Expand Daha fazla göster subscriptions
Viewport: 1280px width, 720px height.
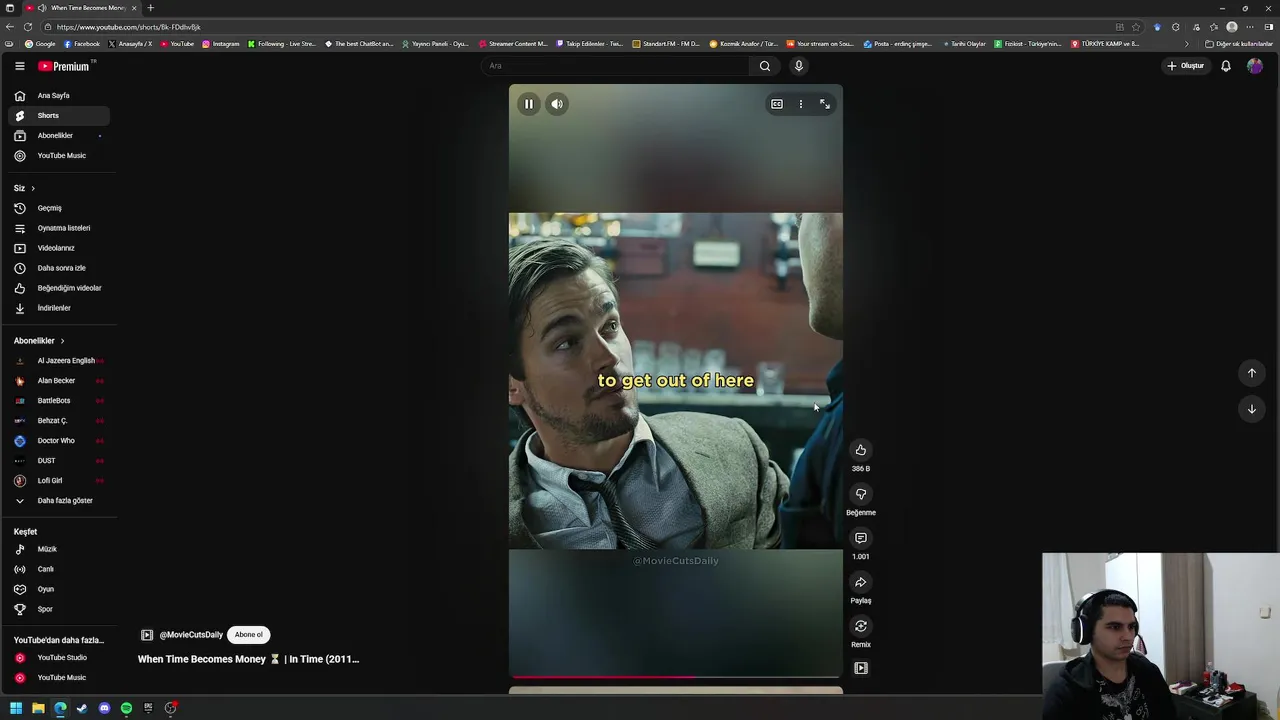(x=59, y=501)
